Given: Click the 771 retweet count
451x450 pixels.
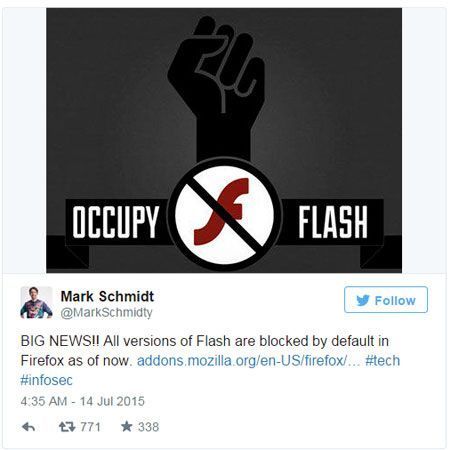Looking at the screenshot, I should [90, 427].
